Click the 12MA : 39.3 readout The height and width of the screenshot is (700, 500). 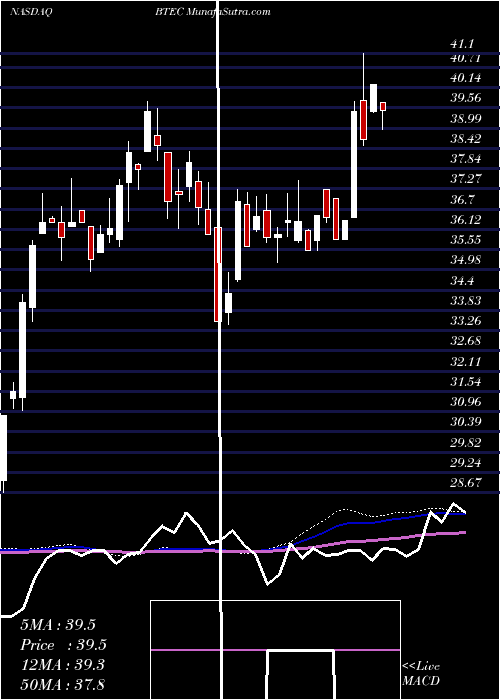click(62, 665)
